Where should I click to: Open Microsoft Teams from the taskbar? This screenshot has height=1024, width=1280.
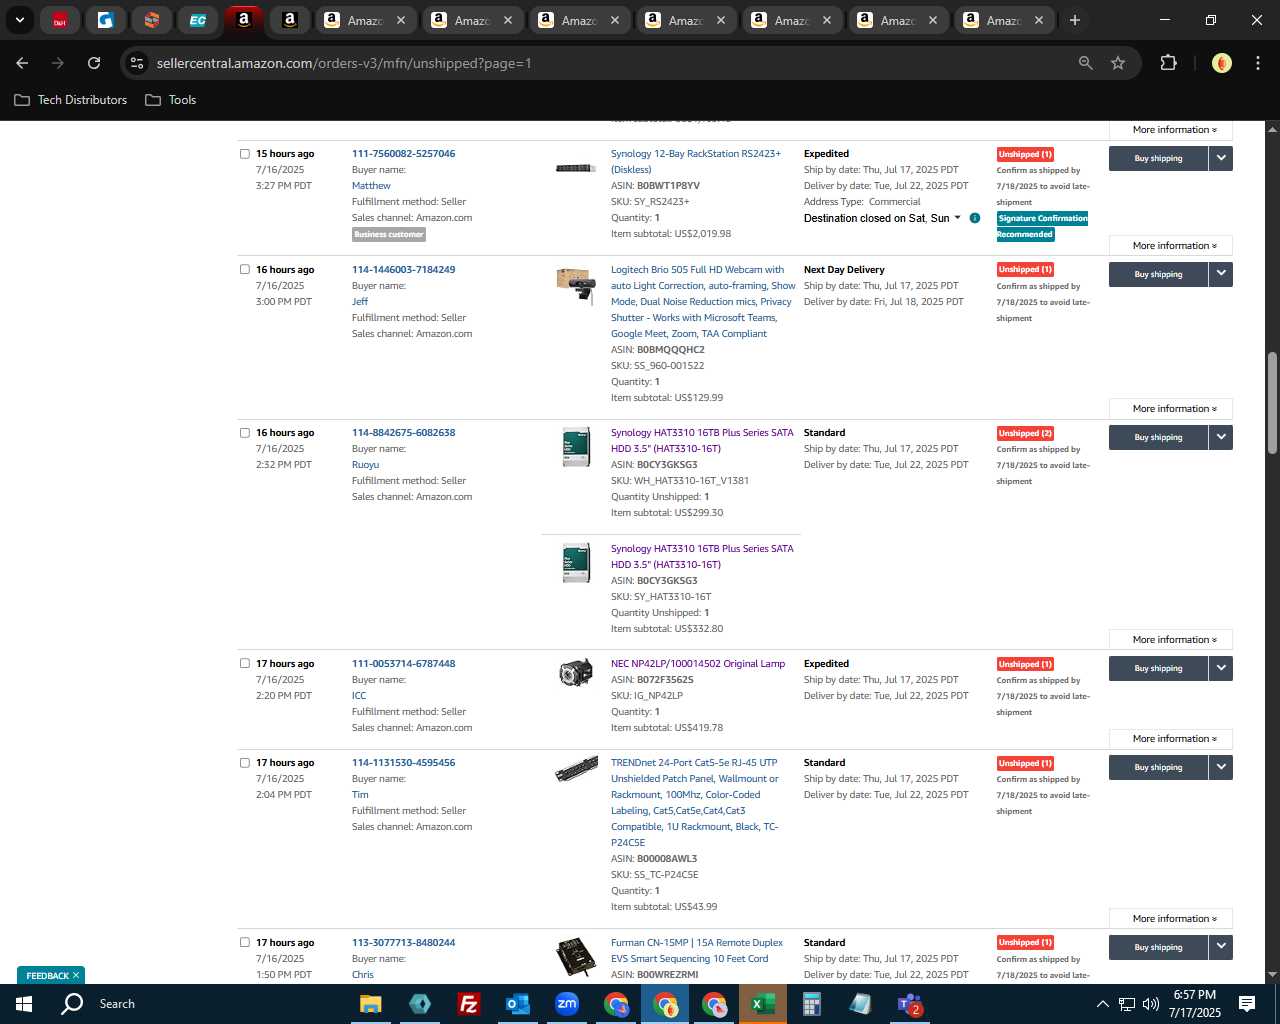click(x=909, y=1004)
